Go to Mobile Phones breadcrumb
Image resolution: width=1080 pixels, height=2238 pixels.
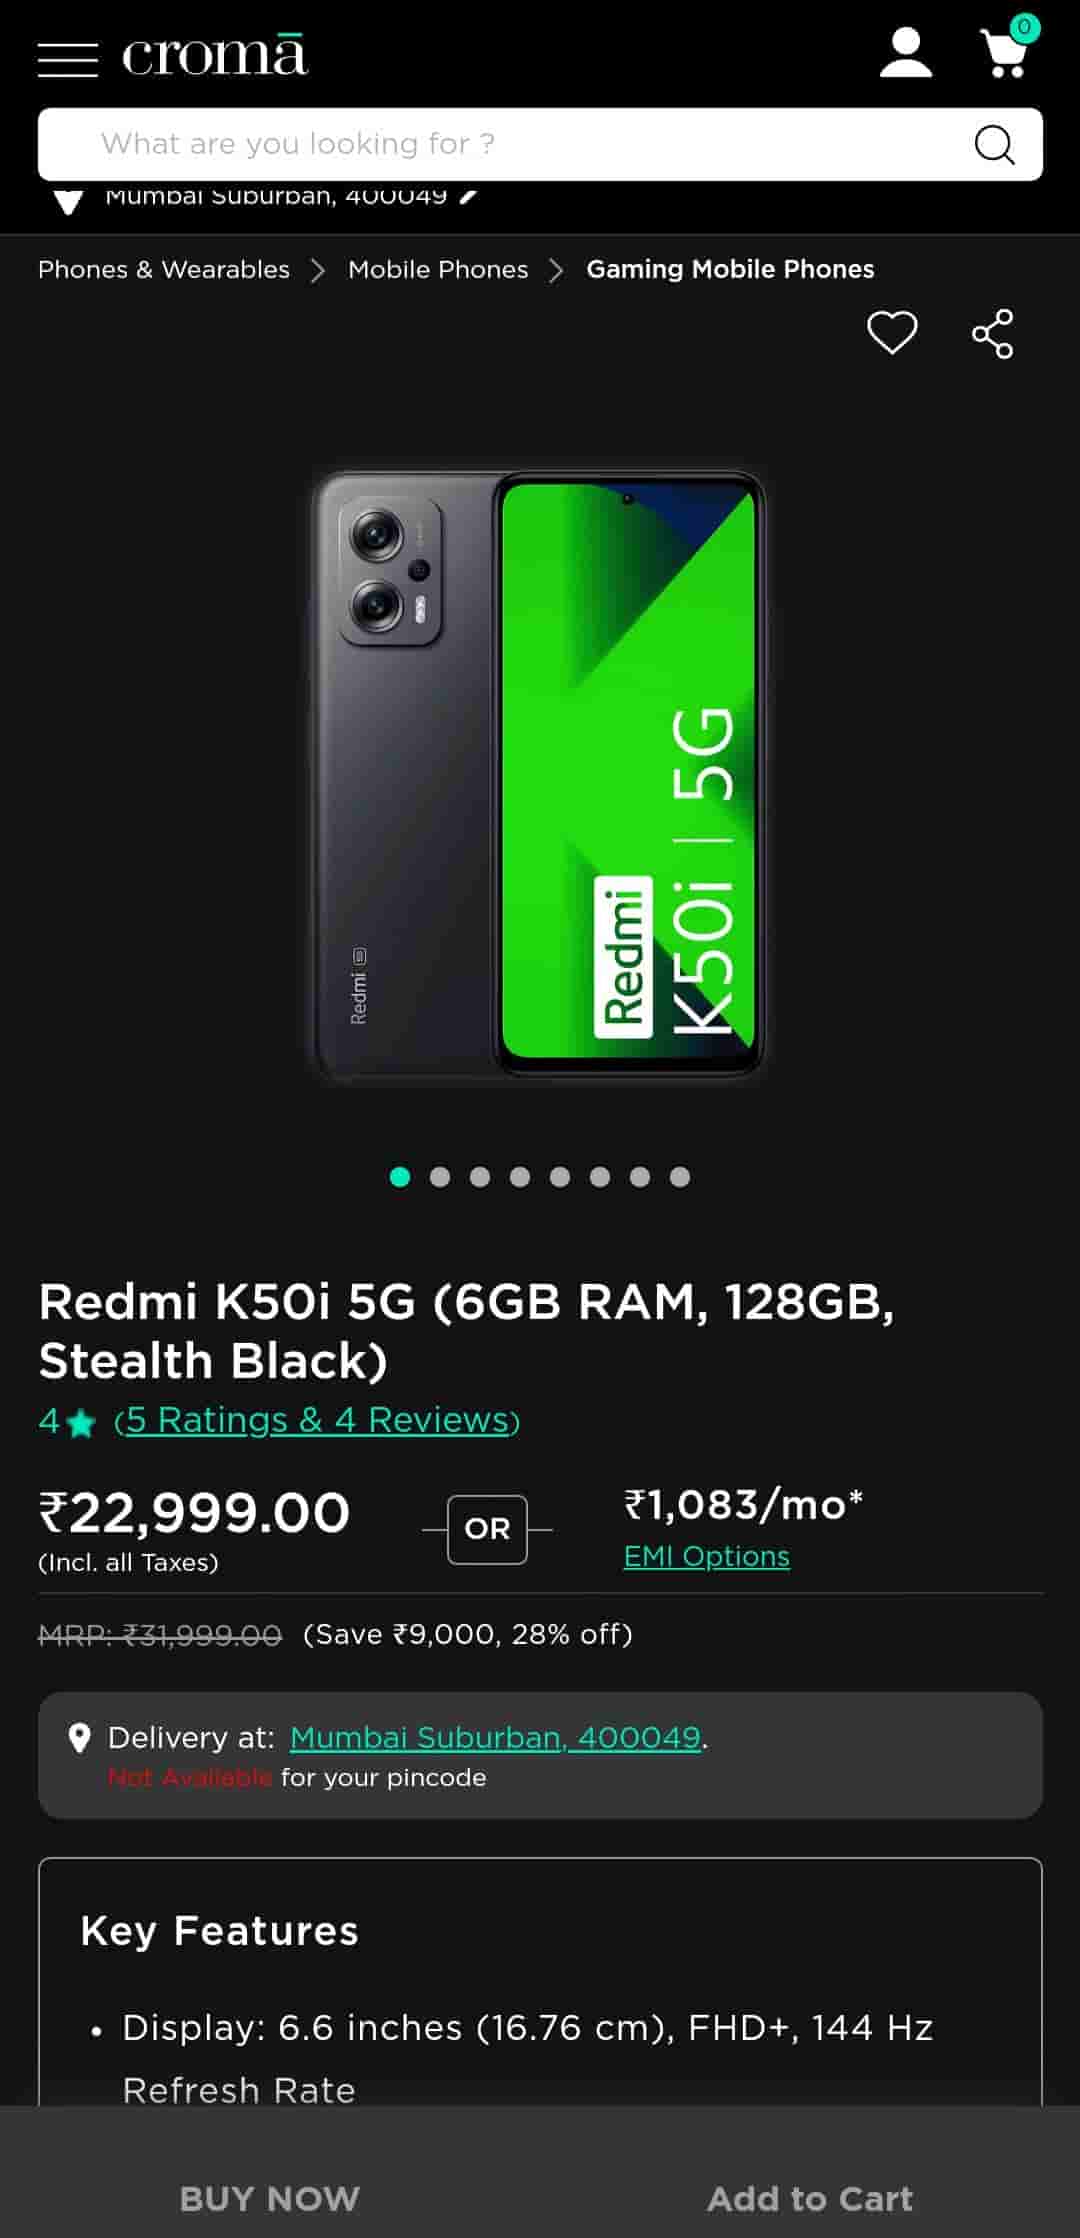(x=438, y=269)
